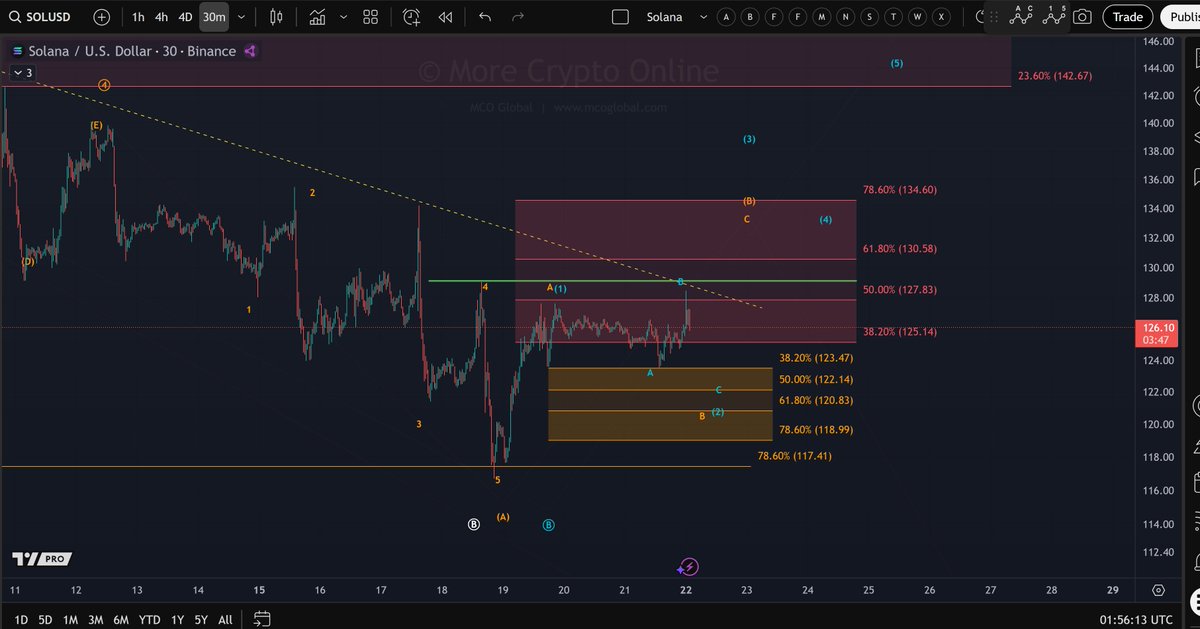Switch to watchlist letter B circle

[749, 17]
